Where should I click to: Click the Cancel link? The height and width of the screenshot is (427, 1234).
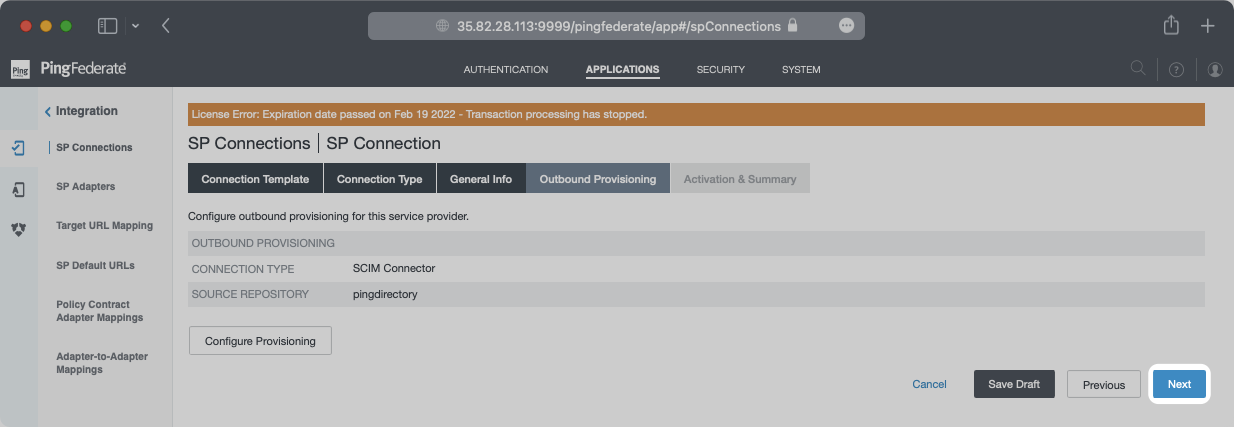coord(929,385)
